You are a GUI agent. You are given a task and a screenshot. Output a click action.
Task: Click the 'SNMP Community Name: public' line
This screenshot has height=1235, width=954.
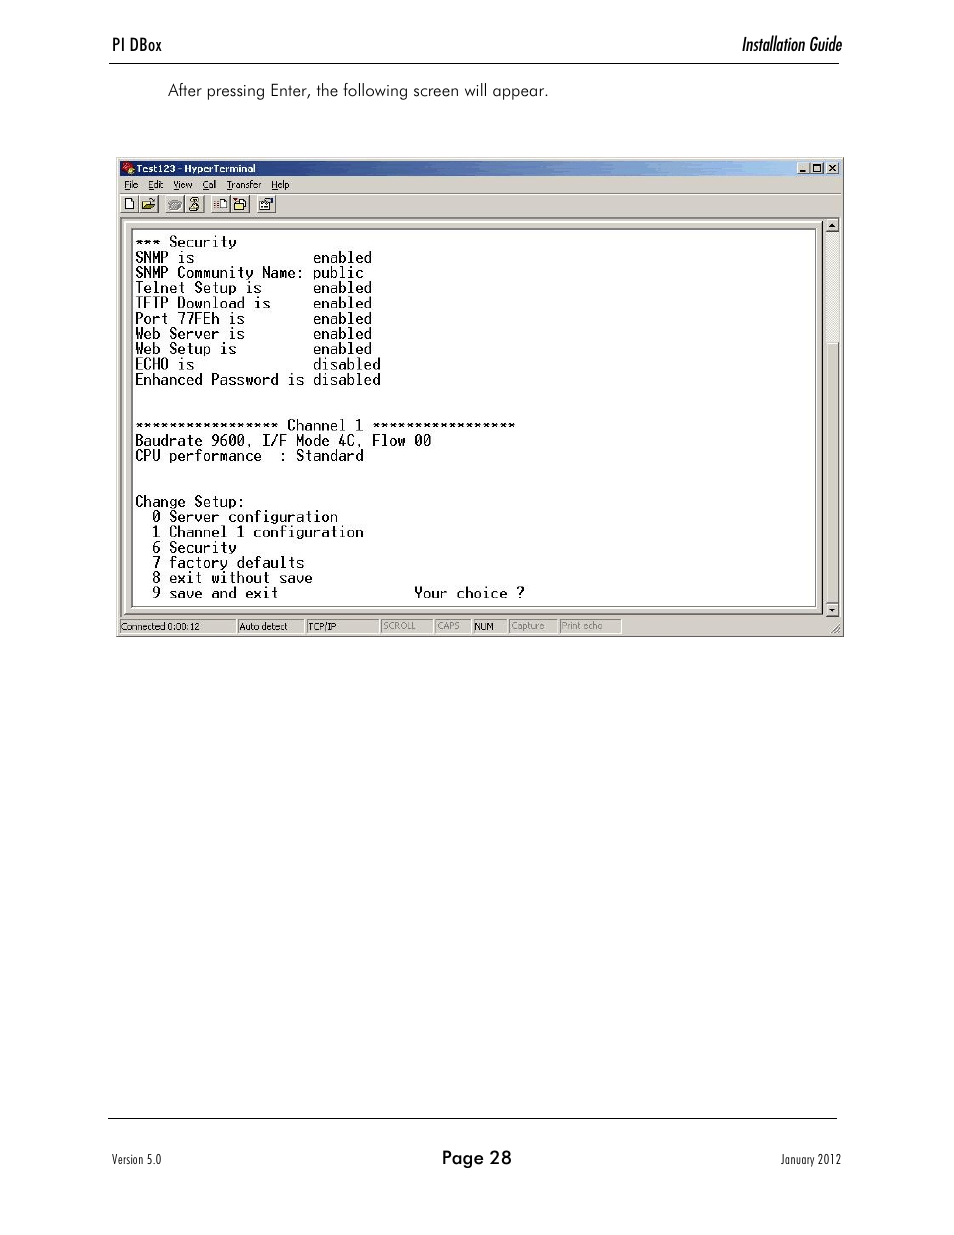click(250, 272)
